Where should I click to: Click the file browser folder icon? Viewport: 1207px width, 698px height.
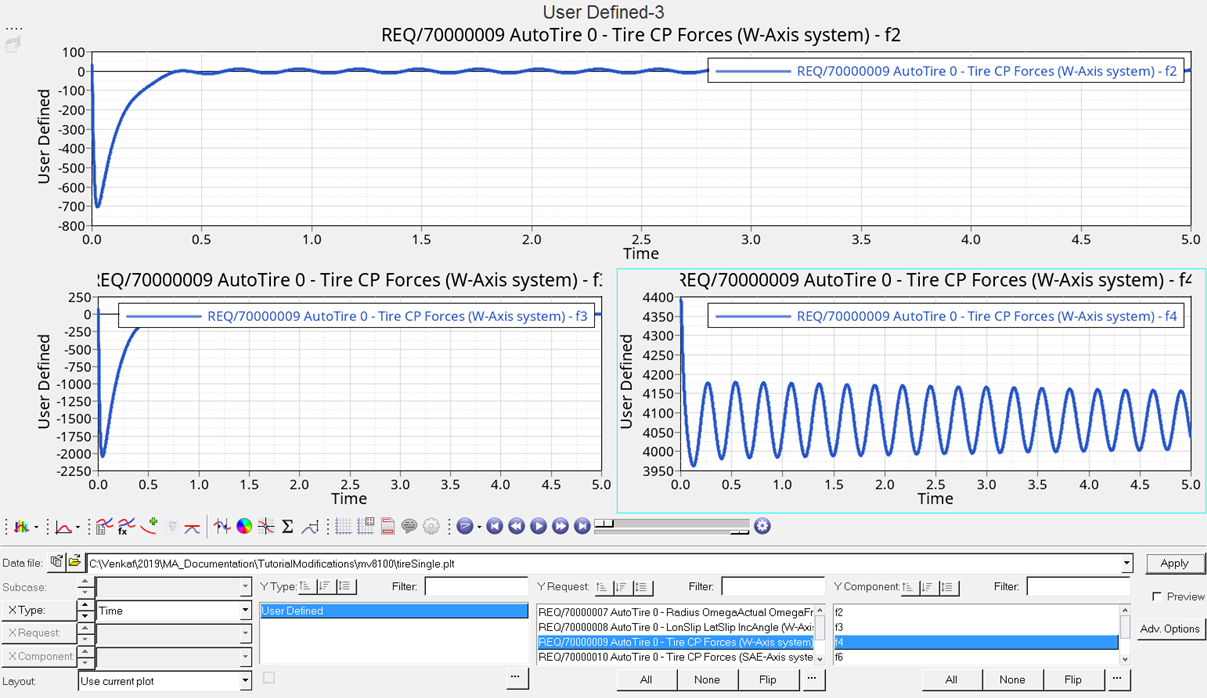pyautogui.click(x=74, y=563)
